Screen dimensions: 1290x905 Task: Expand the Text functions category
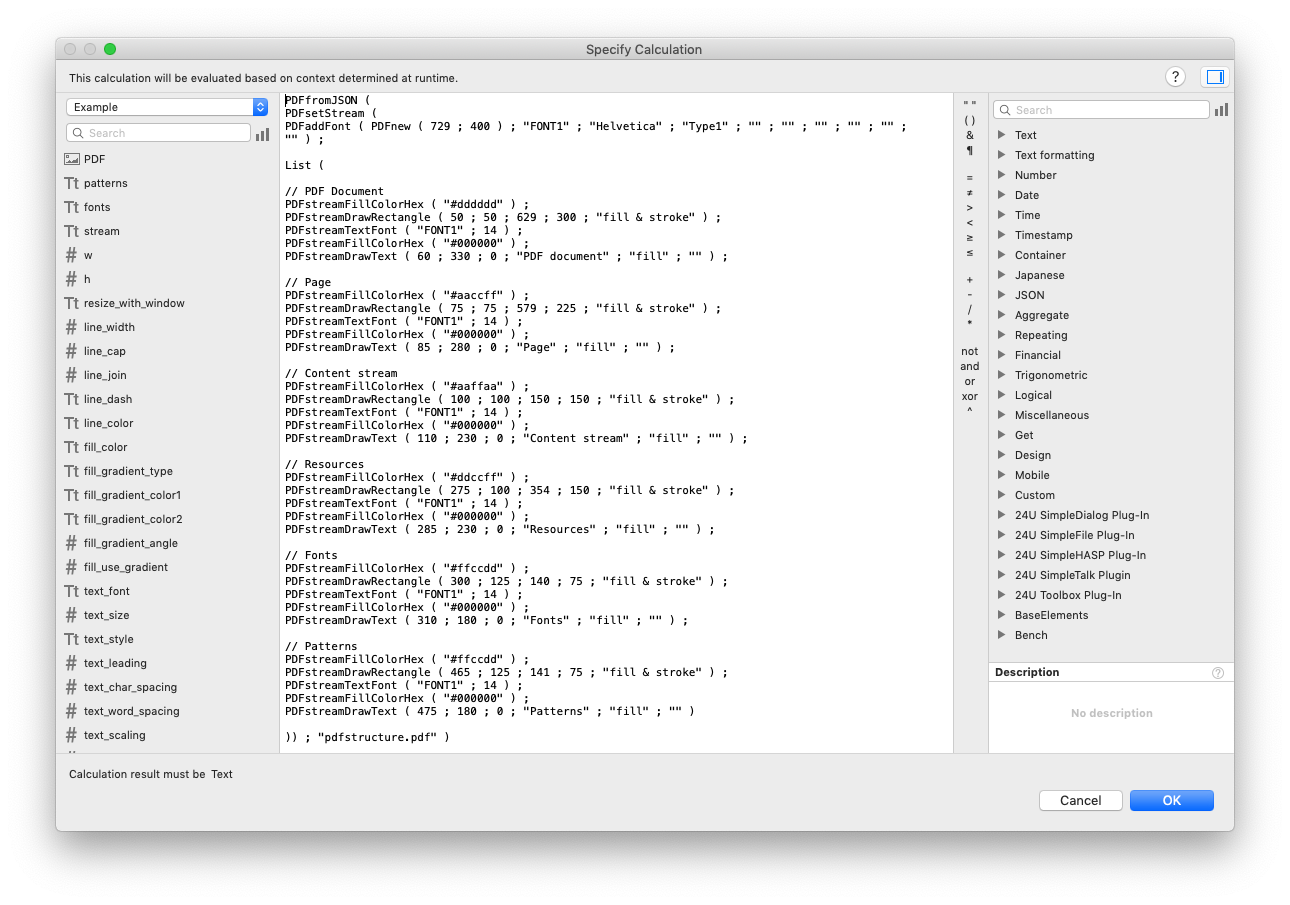tap(1002, 135)
